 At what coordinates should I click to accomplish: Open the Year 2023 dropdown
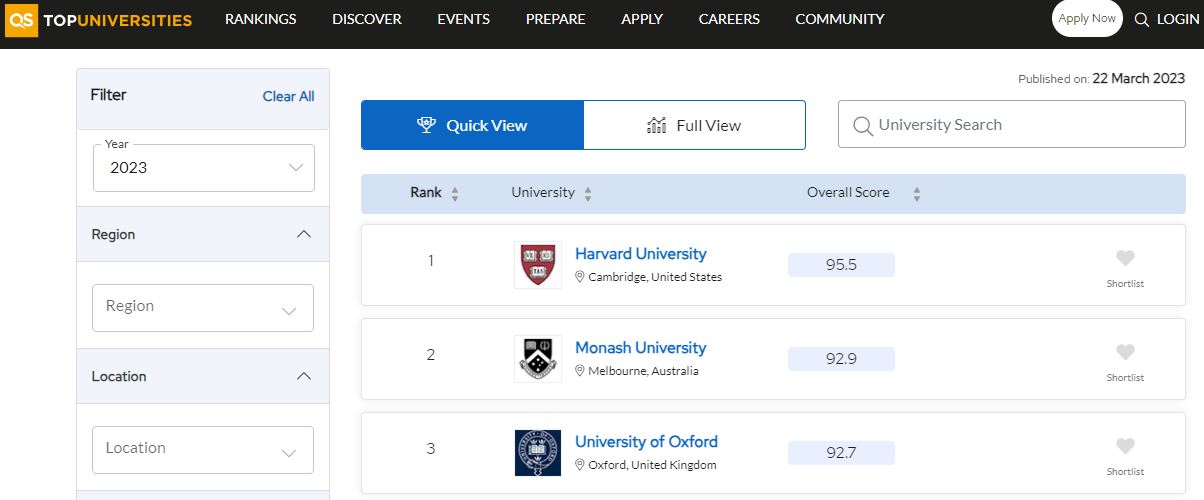204,168
